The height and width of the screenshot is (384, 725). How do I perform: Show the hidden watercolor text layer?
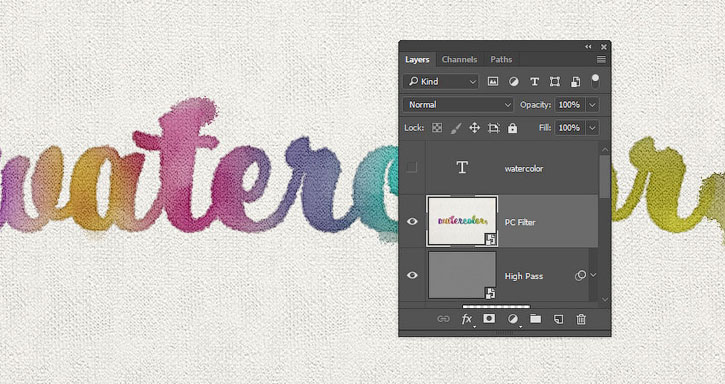pos(412,167)
